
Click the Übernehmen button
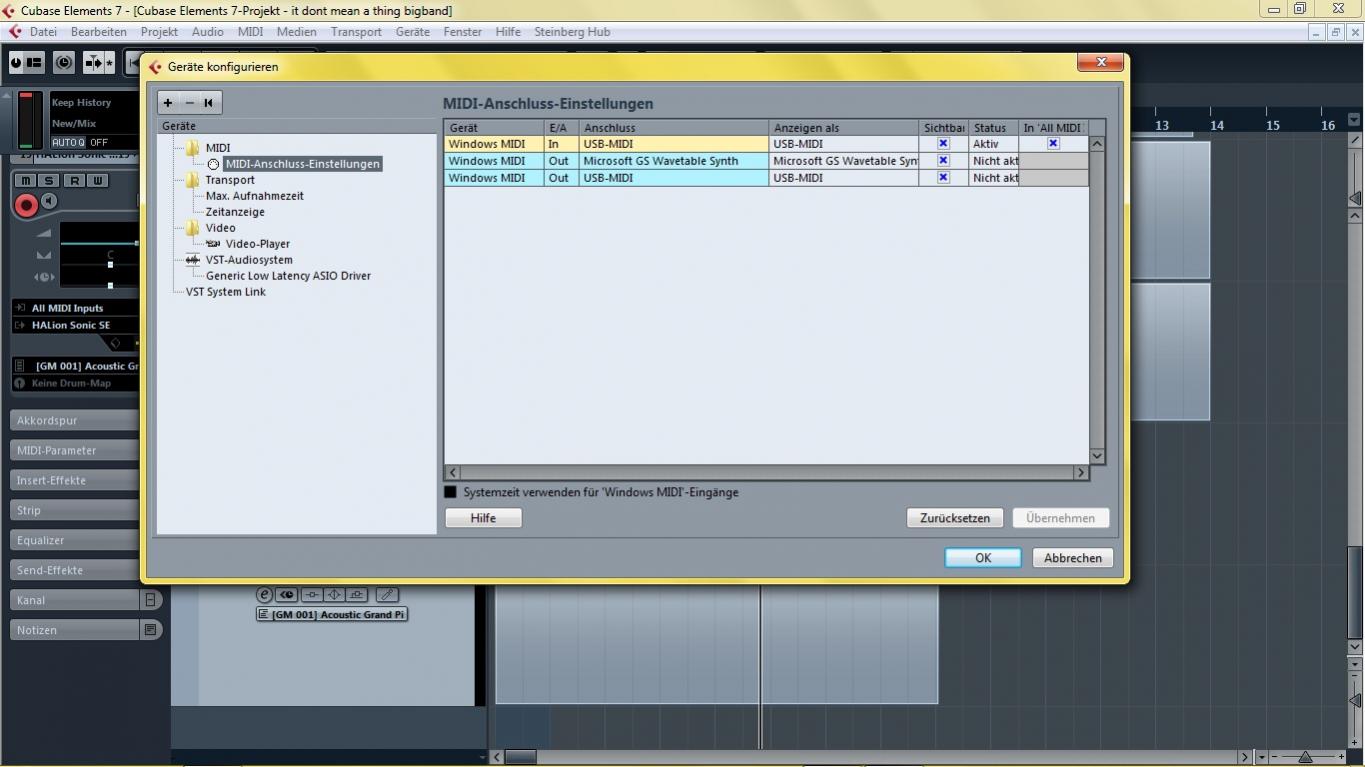tap(1060, 518)
